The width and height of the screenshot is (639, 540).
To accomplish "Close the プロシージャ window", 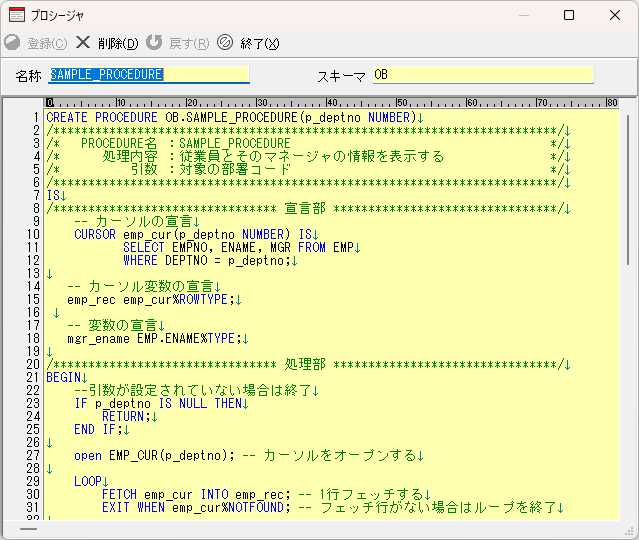I will tap(615, 15).
